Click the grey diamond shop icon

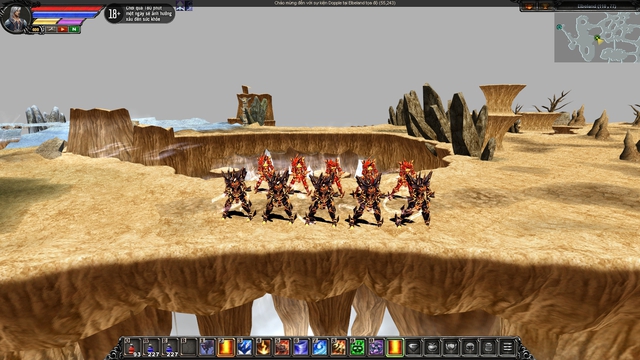(x=413, y=348)
